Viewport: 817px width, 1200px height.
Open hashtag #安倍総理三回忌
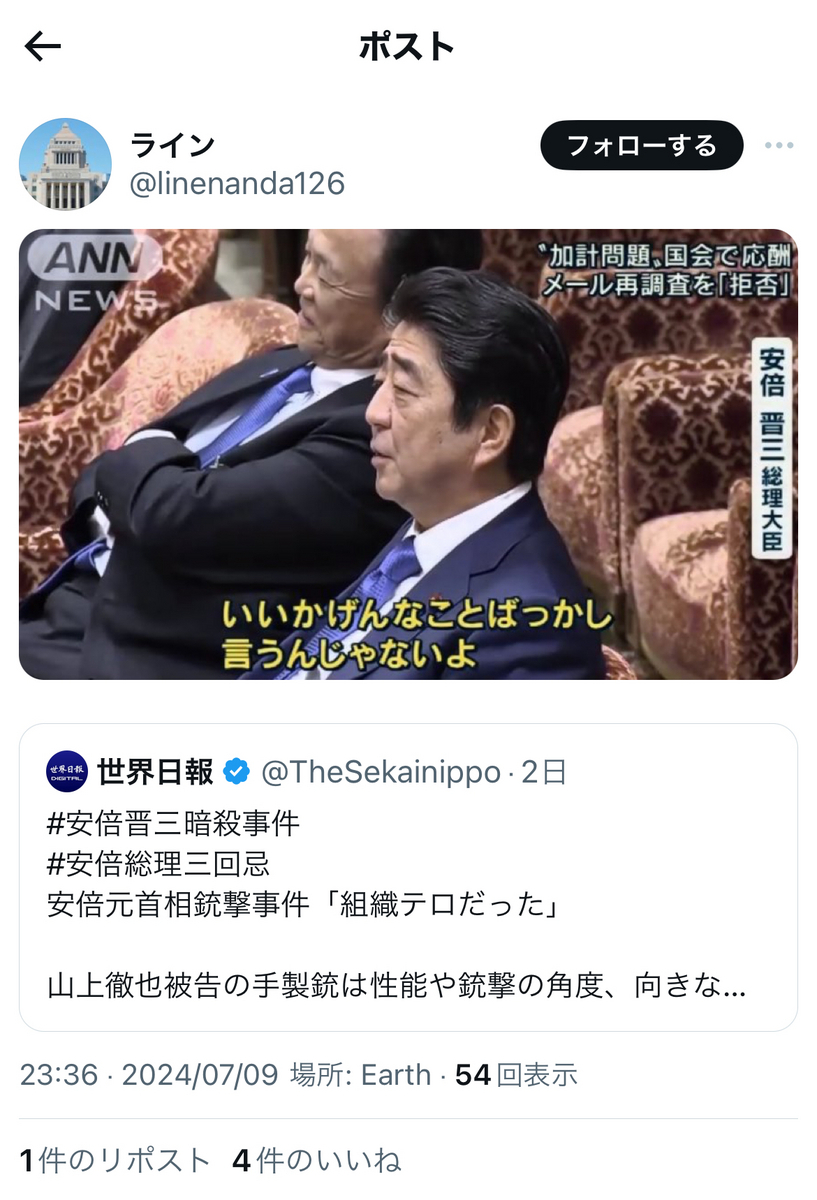tap(158, 864)
